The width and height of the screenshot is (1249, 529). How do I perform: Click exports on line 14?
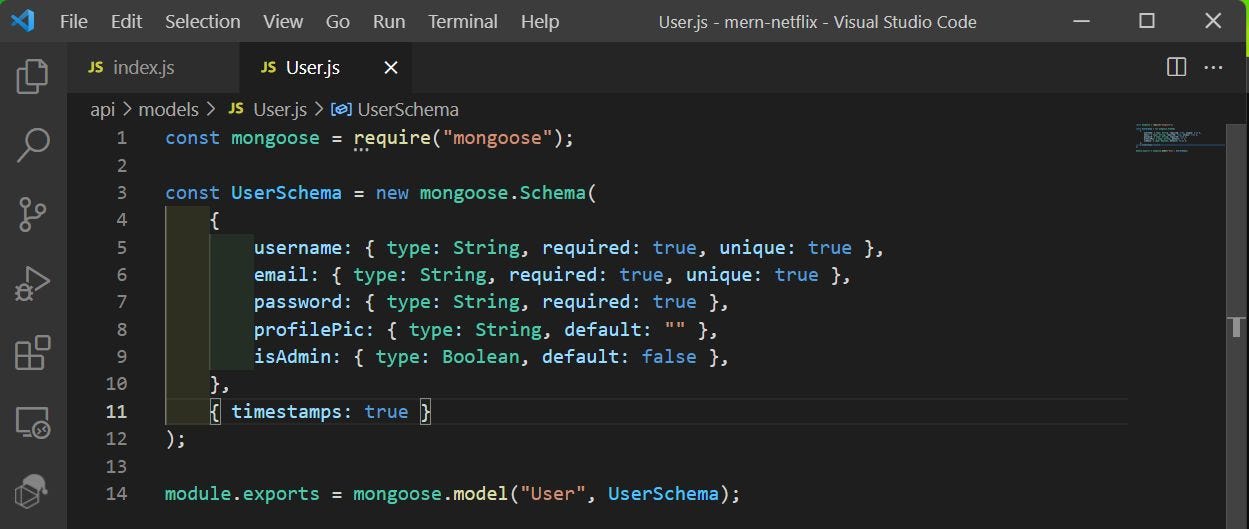[x=281, y=493]
